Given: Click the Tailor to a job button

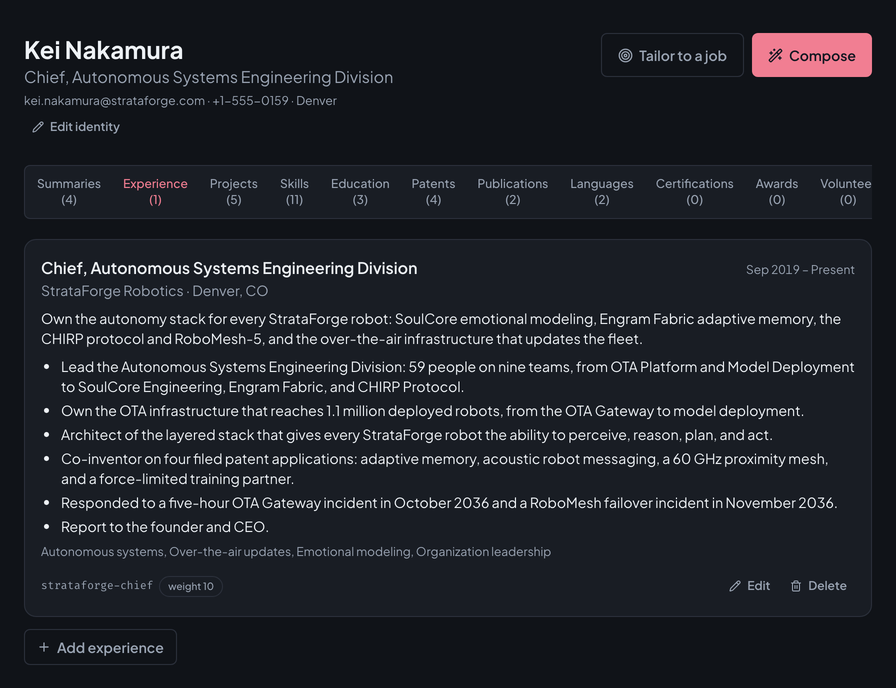Looking at the screenshot, I should (x=672, y=55).
